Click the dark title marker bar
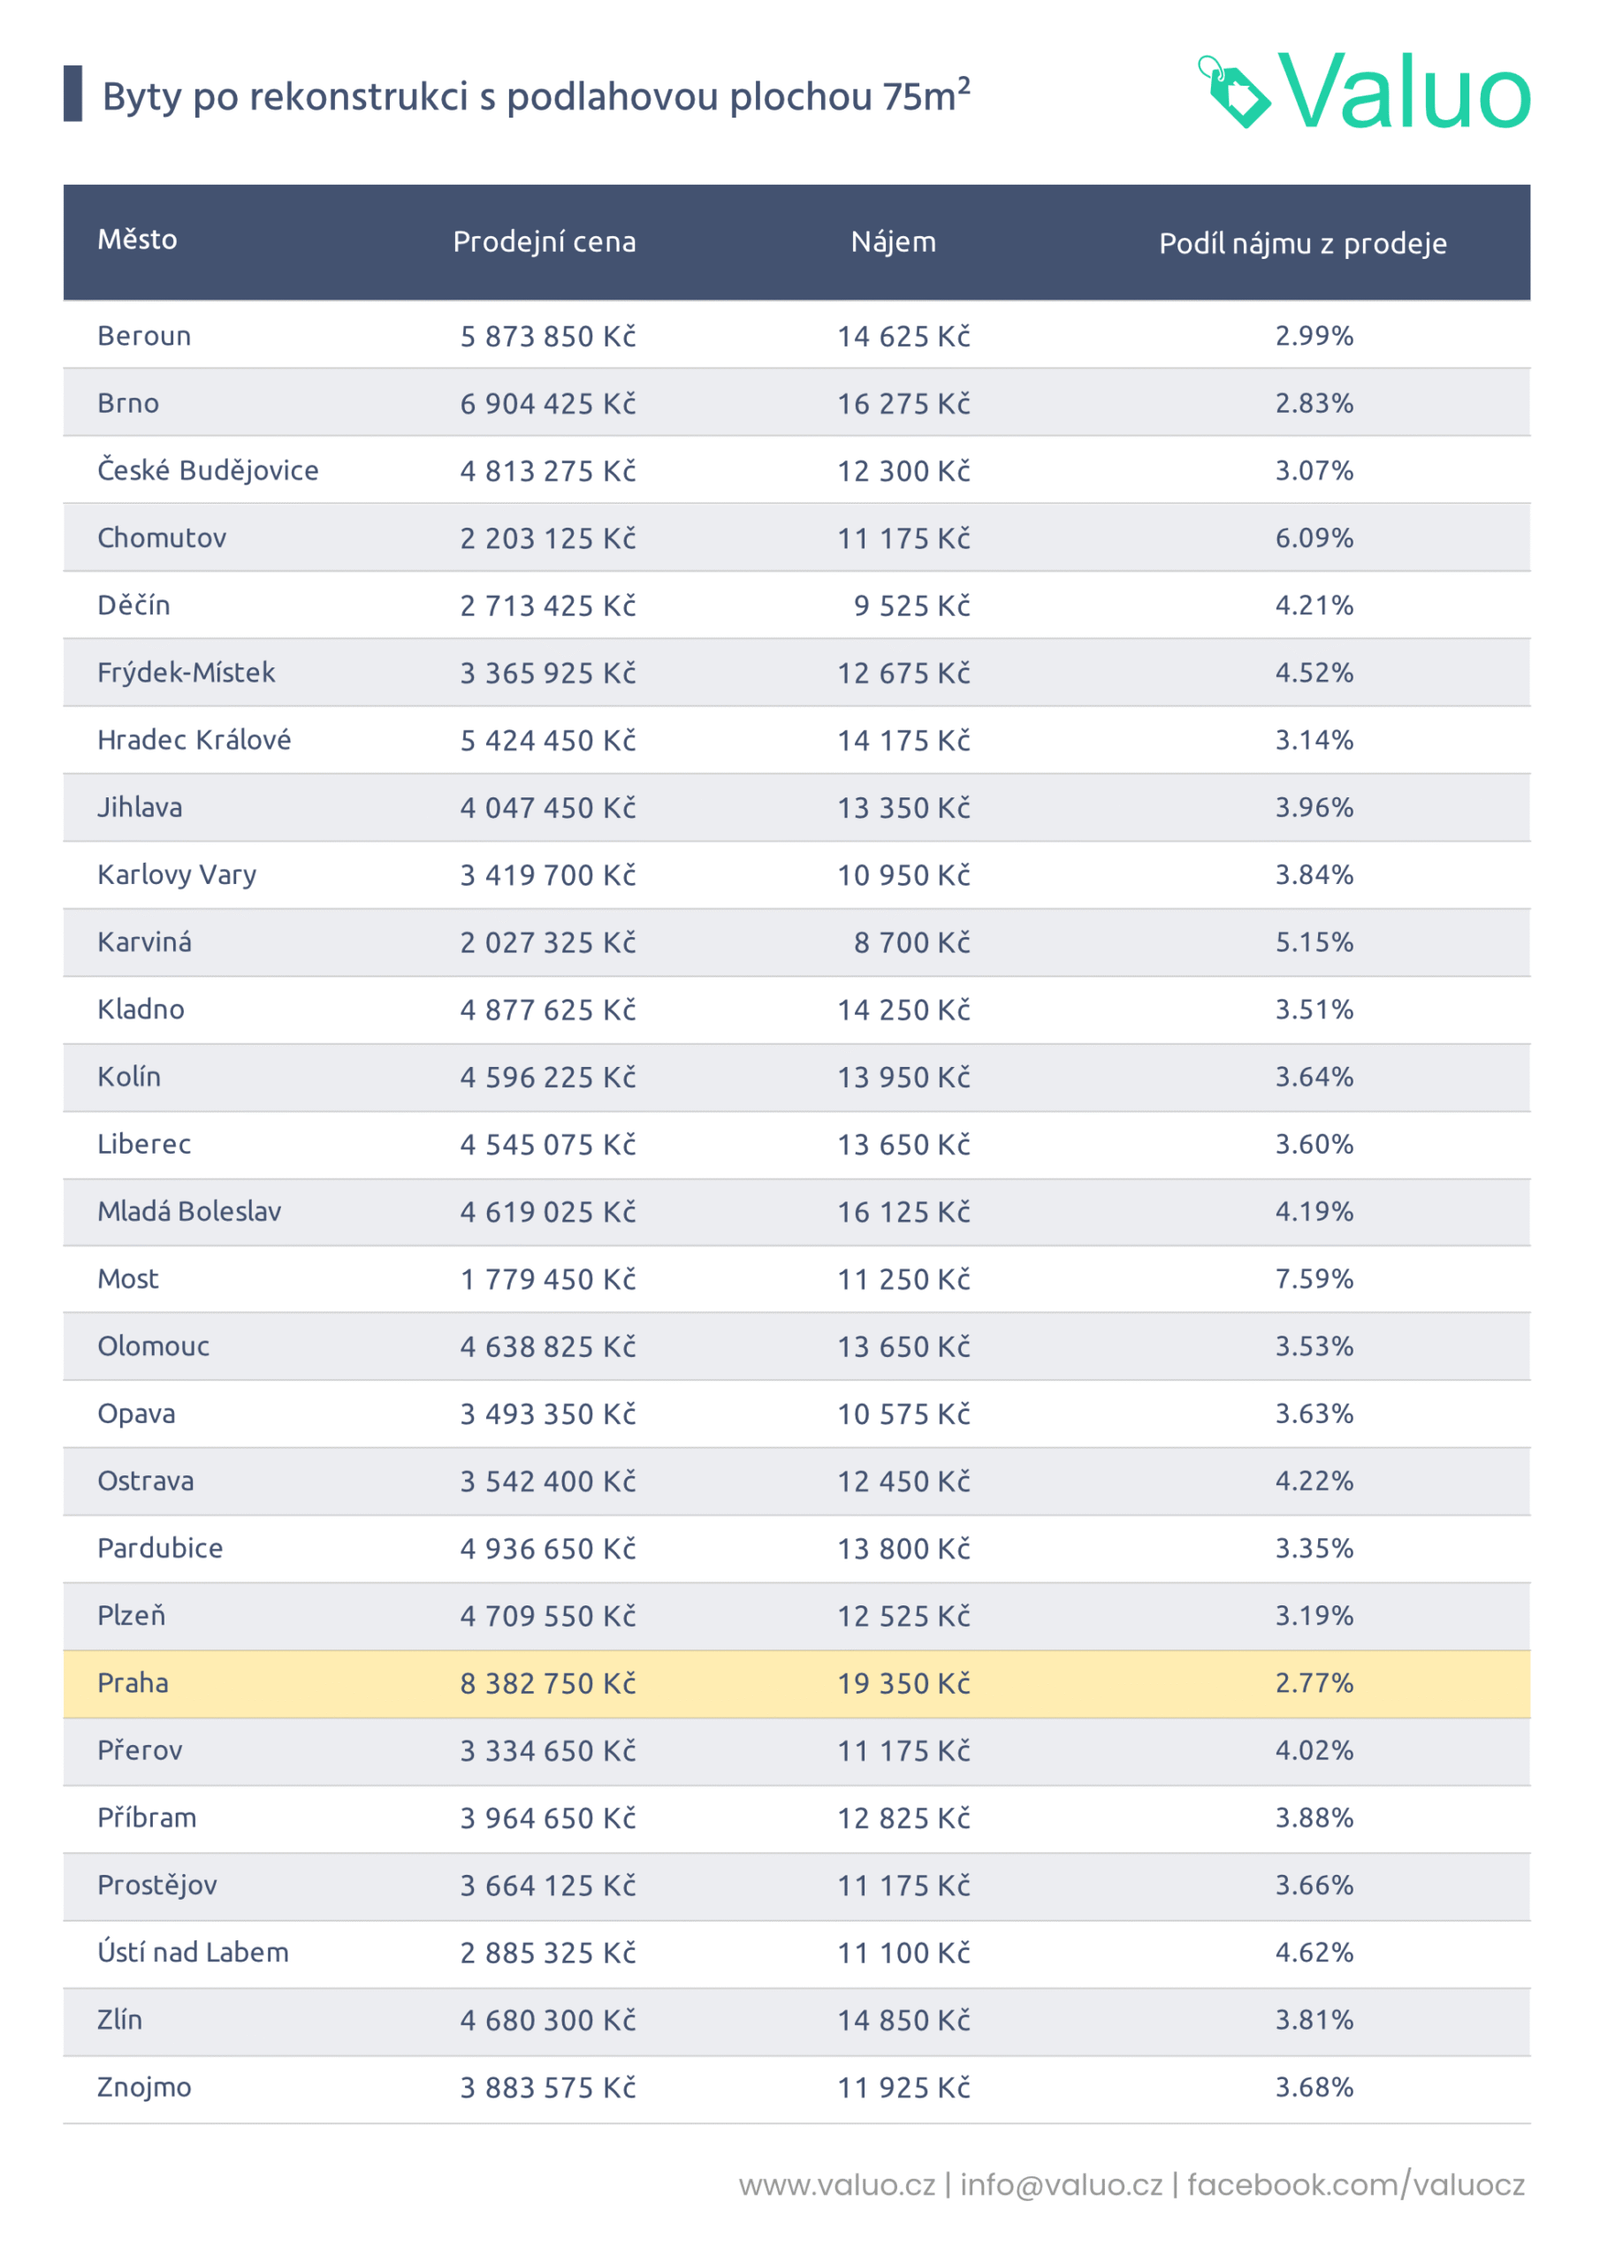 [x=72, y=93]
